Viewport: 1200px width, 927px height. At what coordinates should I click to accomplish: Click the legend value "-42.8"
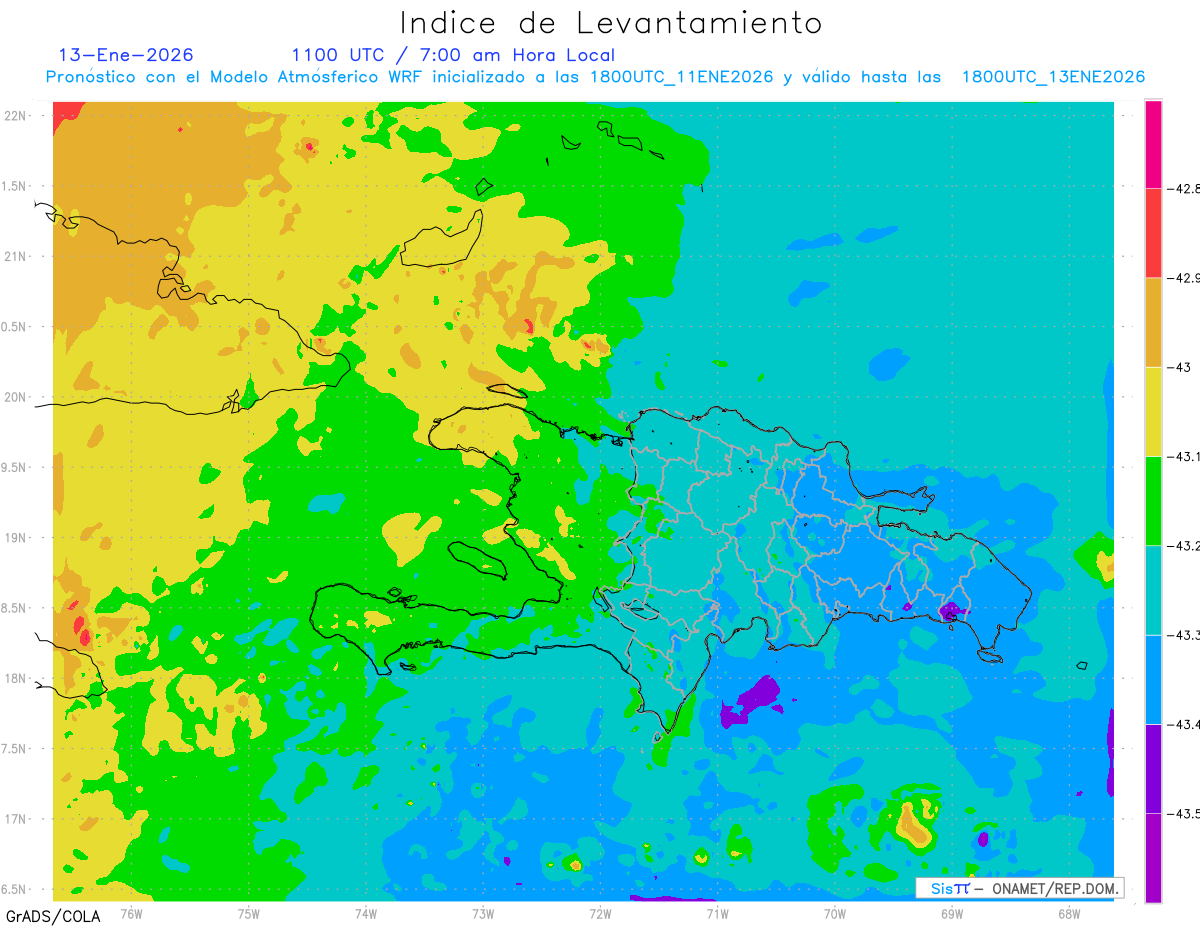[1183, 188]
